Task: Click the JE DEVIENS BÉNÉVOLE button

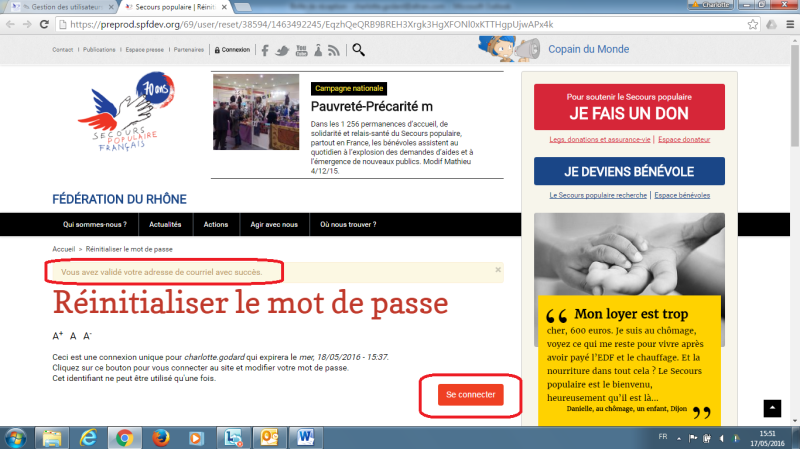Action: tap(629, 171)
